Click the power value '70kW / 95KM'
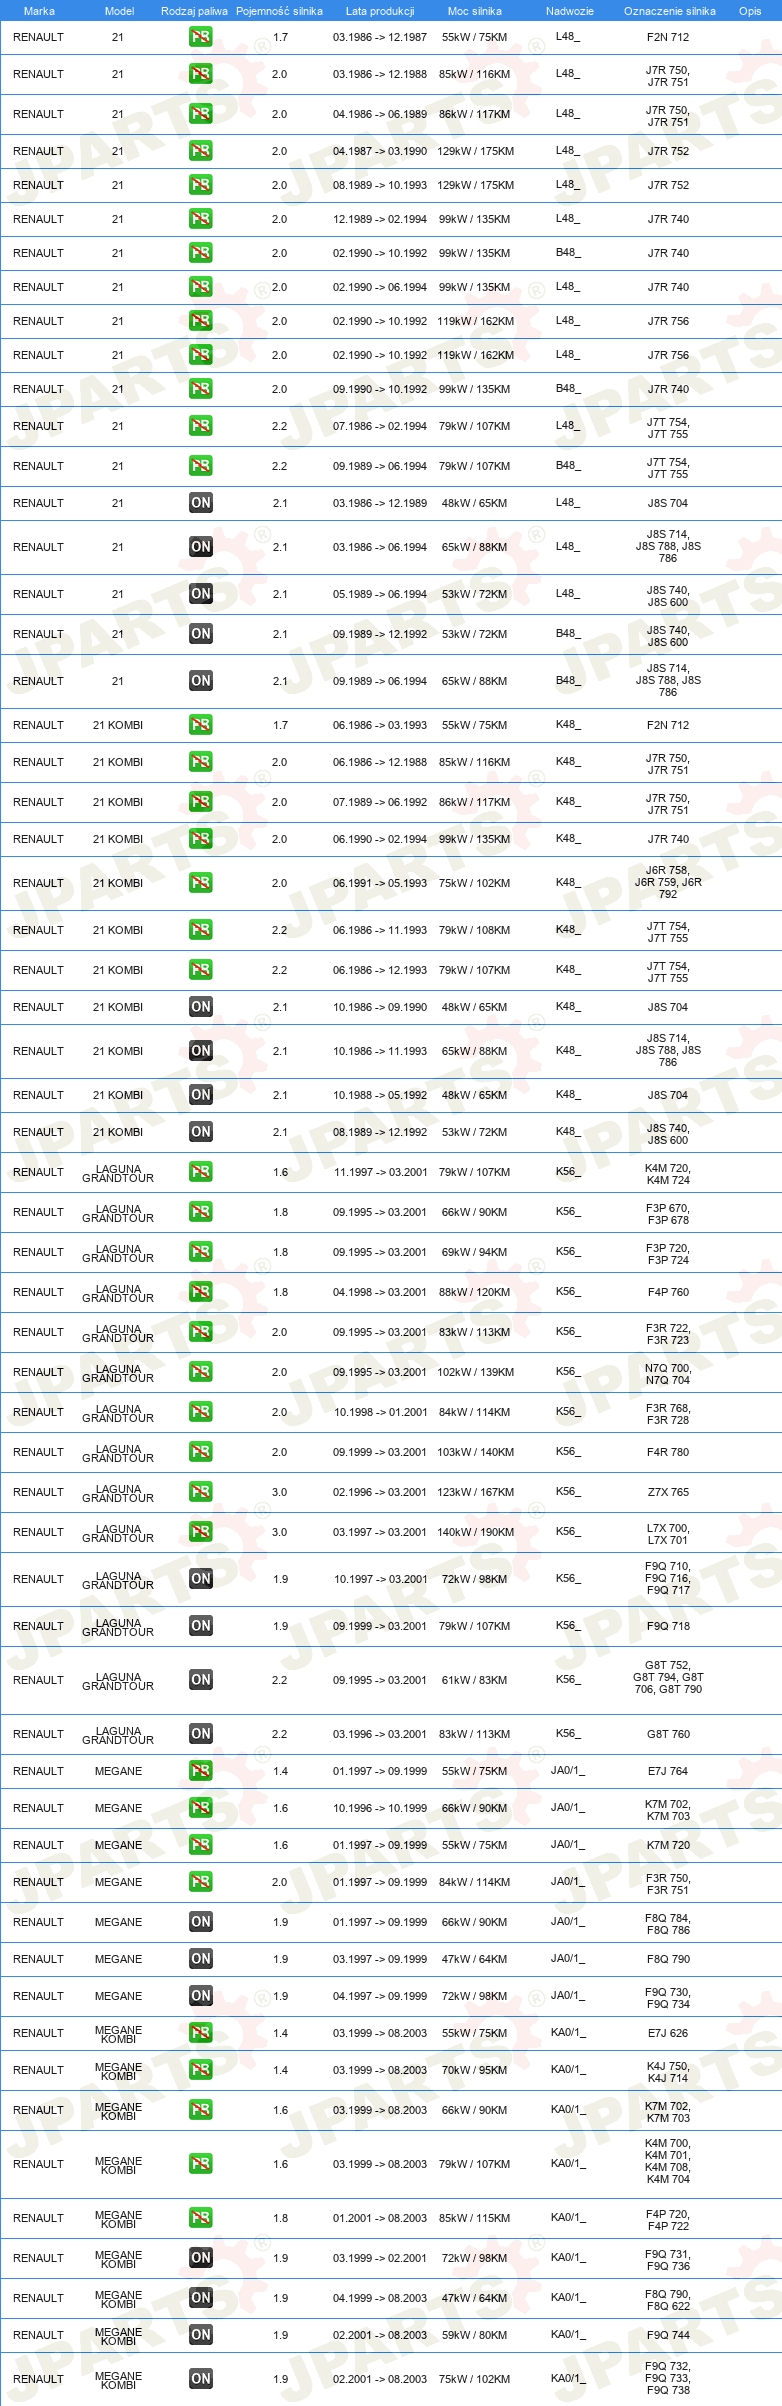 coord(475,2070)
